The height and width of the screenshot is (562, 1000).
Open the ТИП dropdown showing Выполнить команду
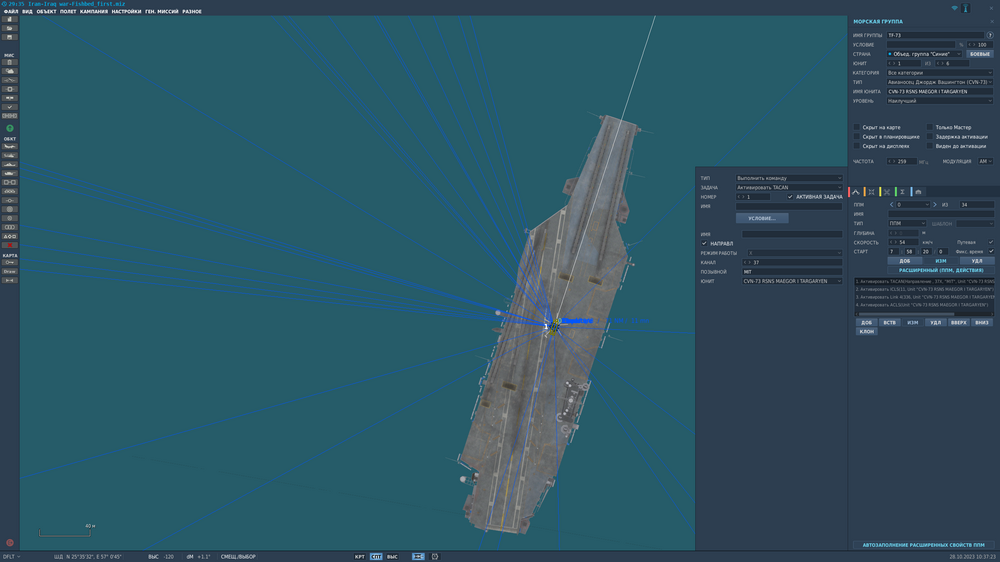[x=789, y=178]
